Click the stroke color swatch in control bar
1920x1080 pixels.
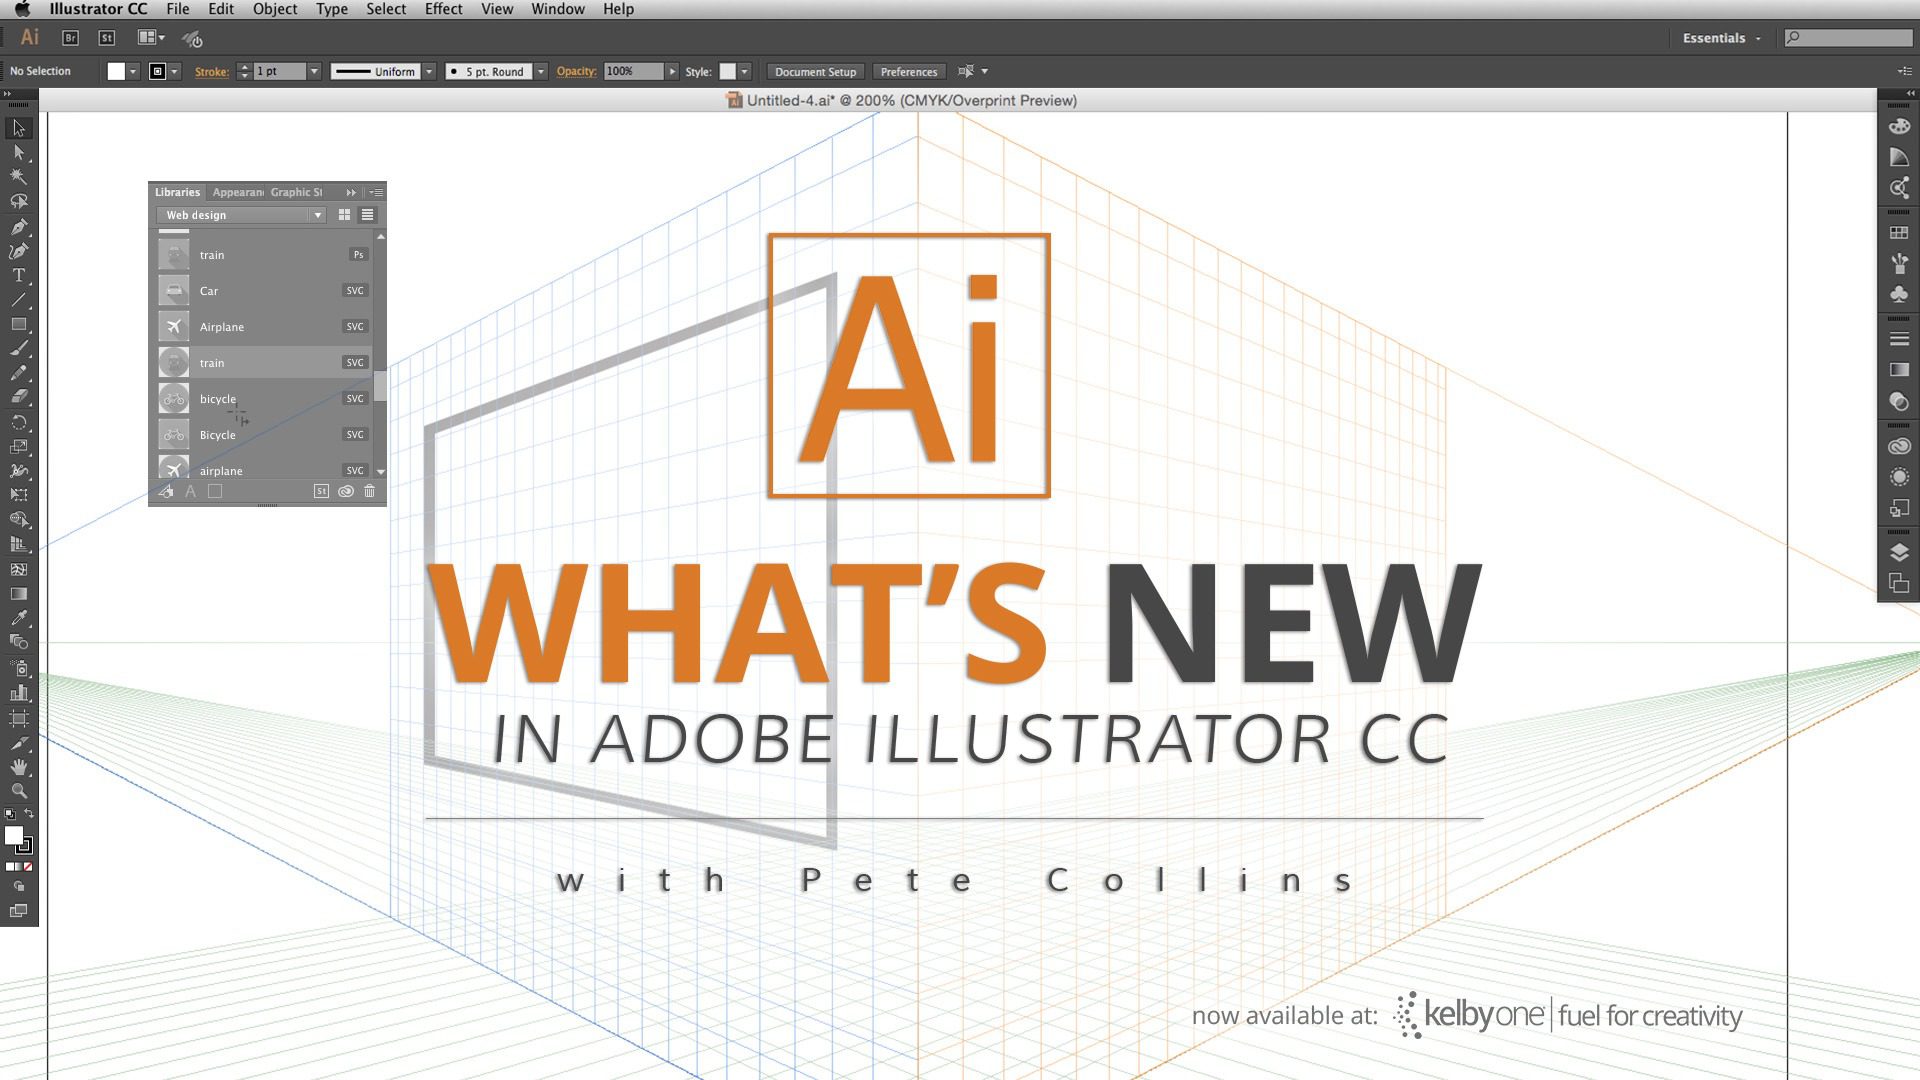[x=157, y=71]
